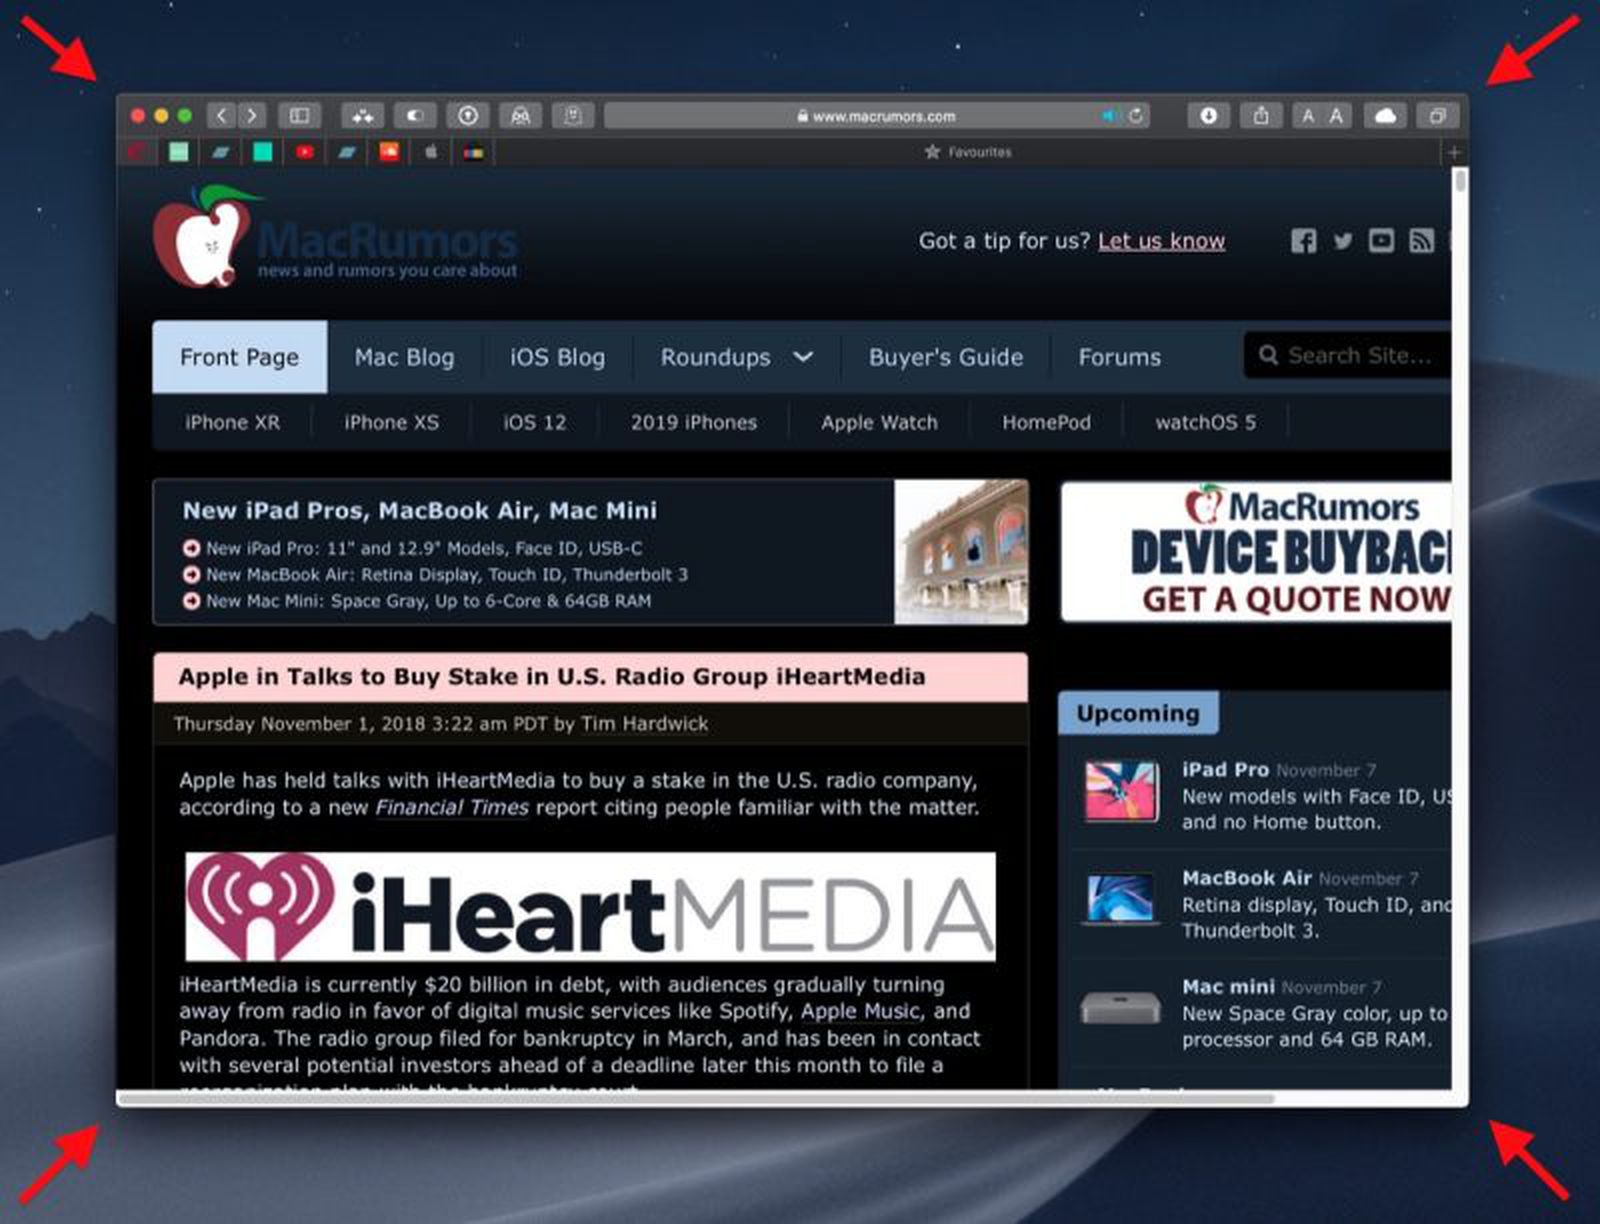Click the Twitter bird icon

(1342, 241)
